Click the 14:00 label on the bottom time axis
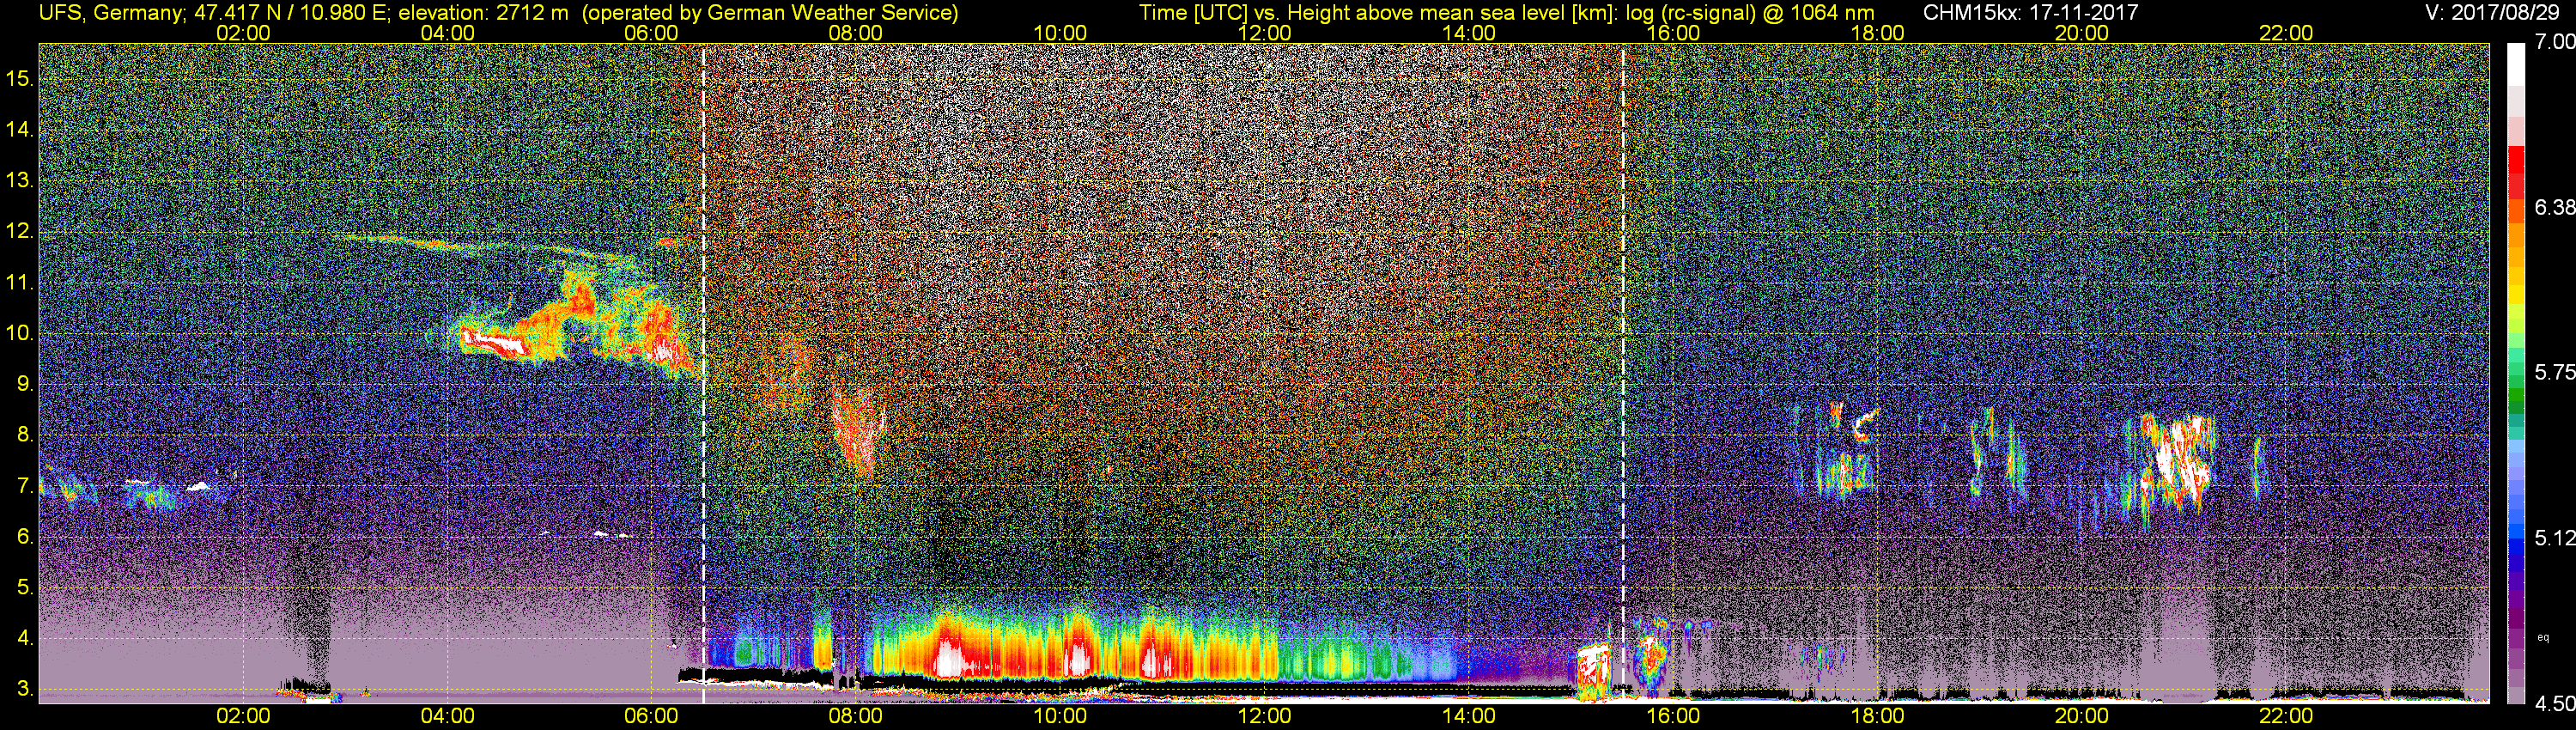Screen dimensions: 2576x730 tap(1469, 716)
